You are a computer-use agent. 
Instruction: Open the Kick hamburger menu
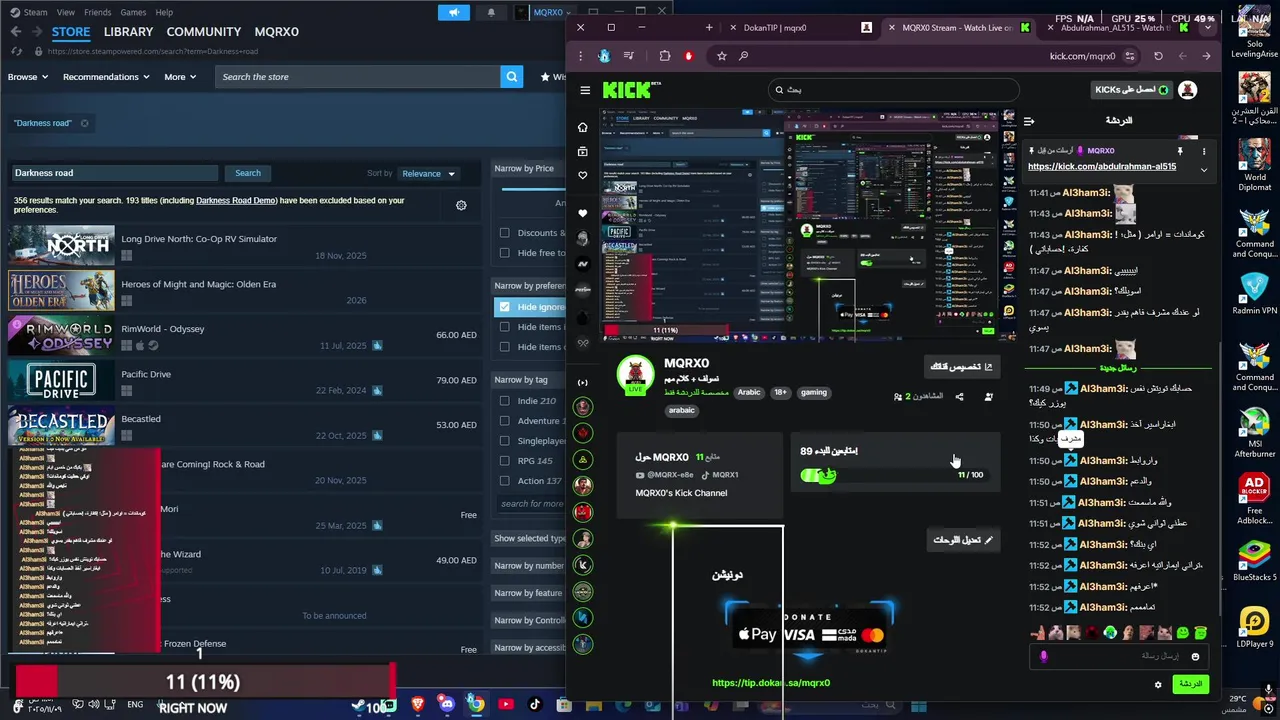tap(585, 90)
